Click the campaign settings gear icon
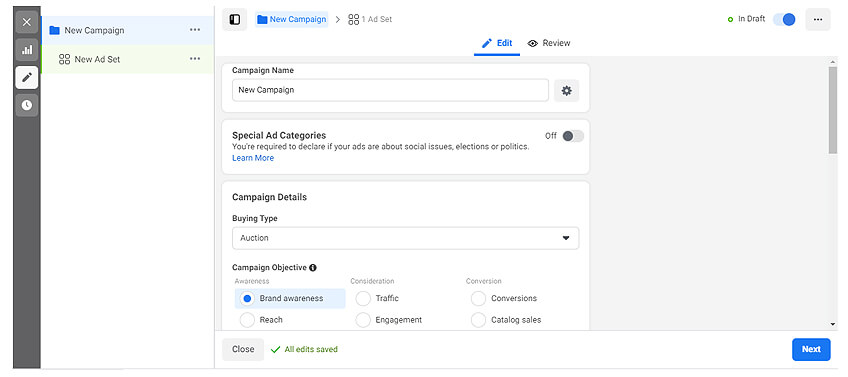The image size is (848, 377). pos(566,90)
